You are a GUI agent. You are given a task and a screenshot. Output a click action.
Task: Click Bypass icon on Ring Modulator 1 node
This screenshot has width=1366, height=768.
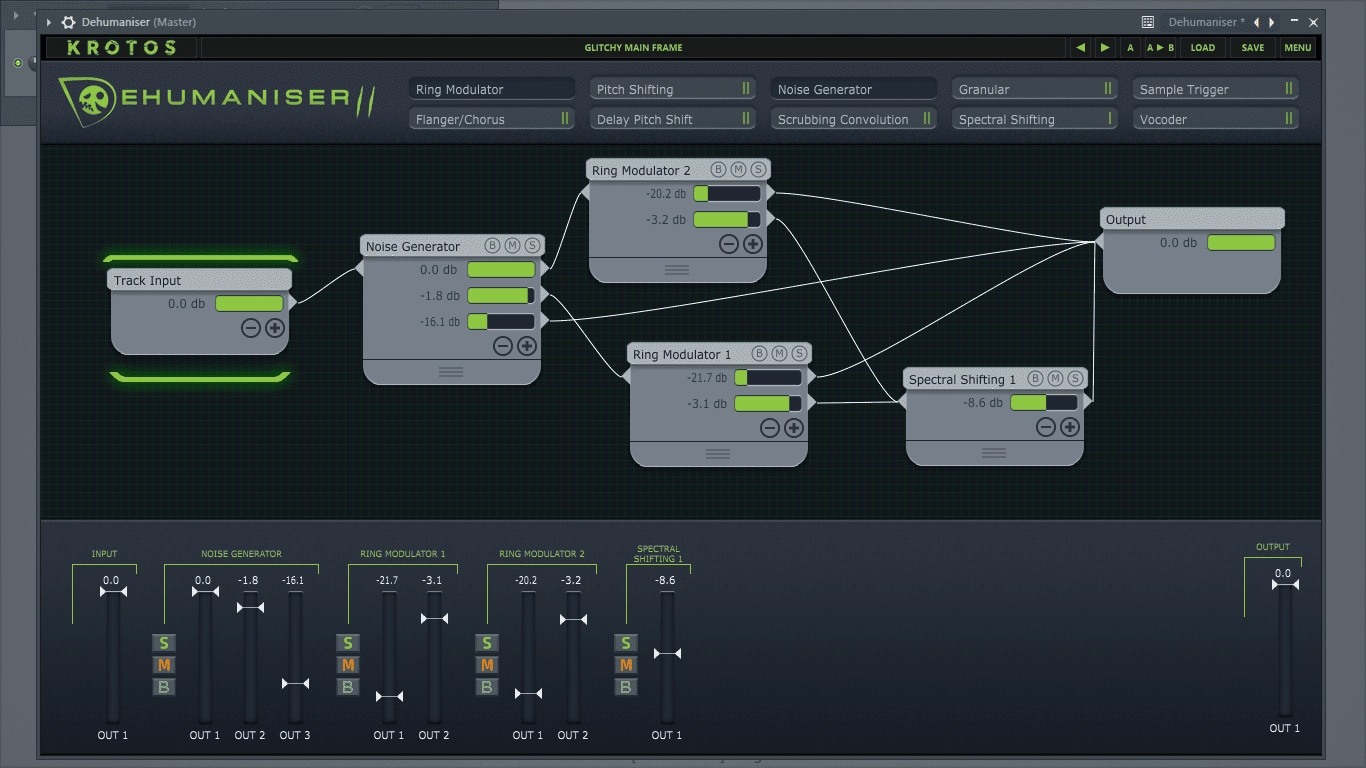tap(759, 354)
